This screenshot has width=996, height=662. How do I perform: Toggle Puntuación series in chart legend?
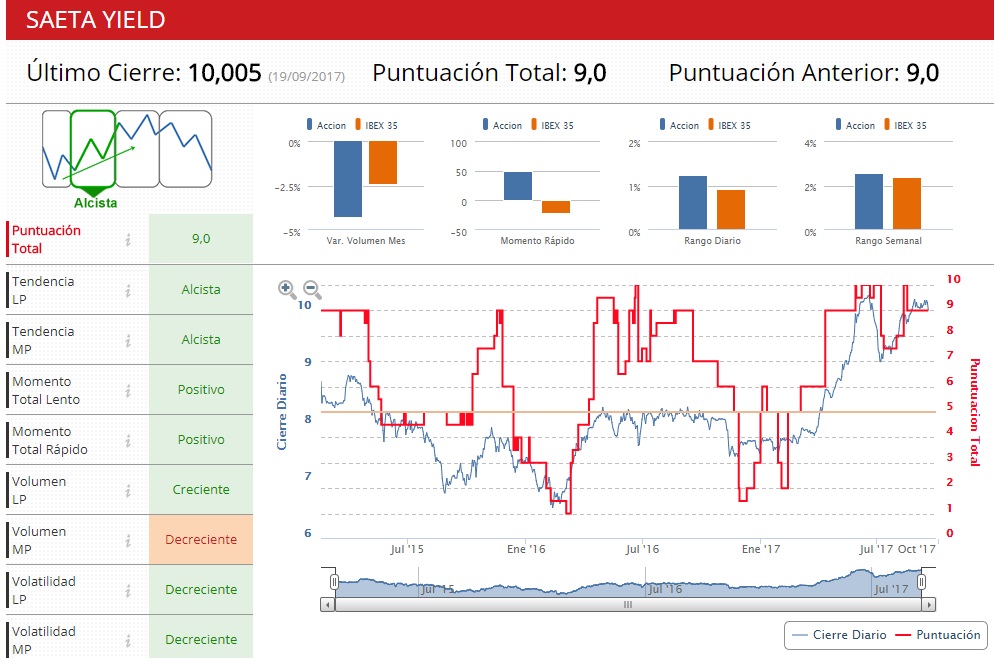pyautogui.click(x=938, y=635)
